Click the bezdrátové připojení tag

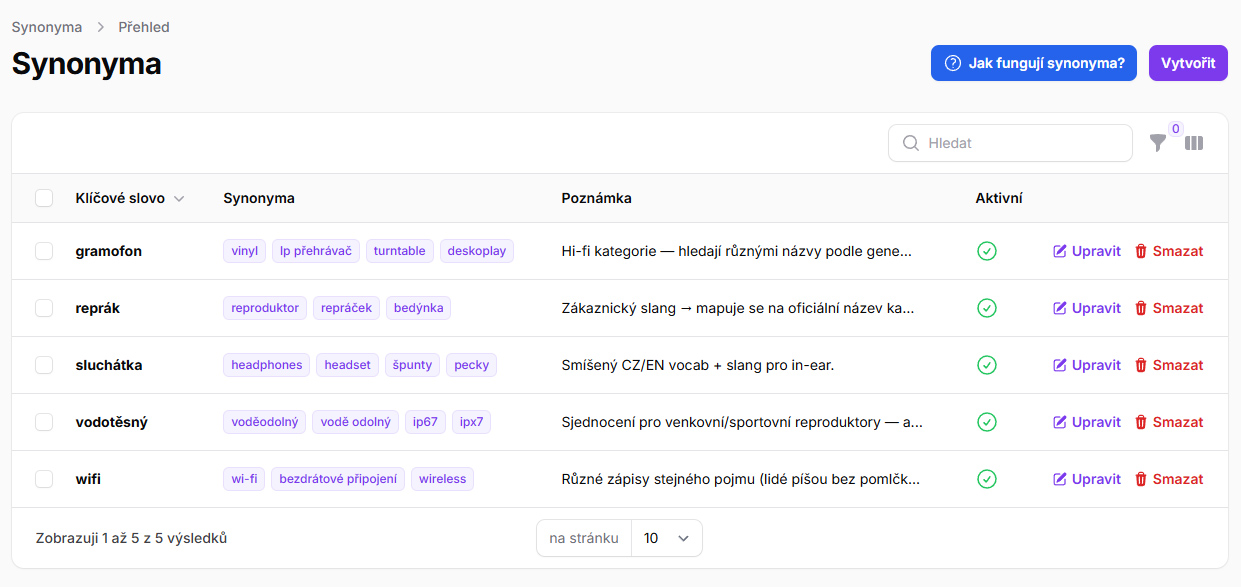click(x=338, y=479)
